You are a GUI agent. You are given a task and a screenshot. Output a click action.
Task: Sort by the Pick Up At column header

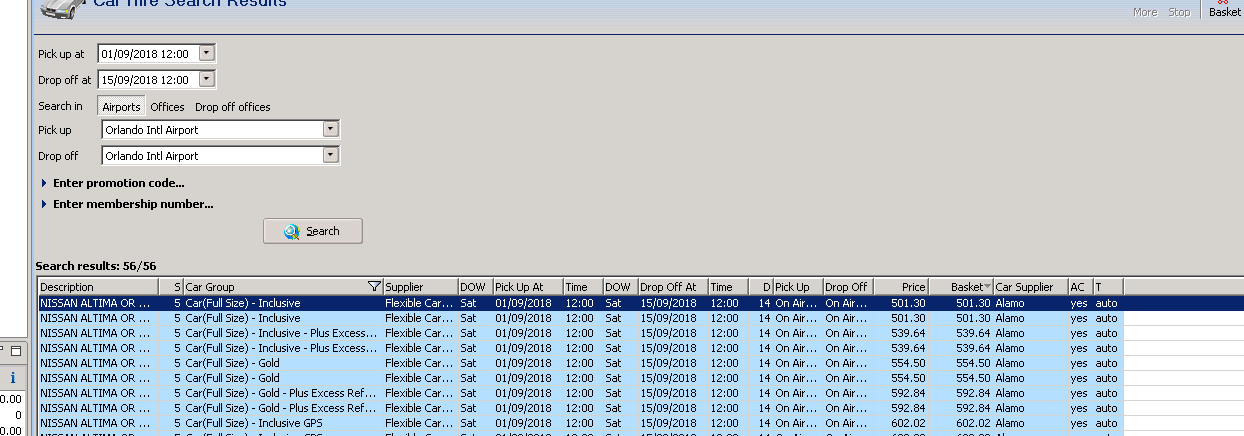coord(527,287)
